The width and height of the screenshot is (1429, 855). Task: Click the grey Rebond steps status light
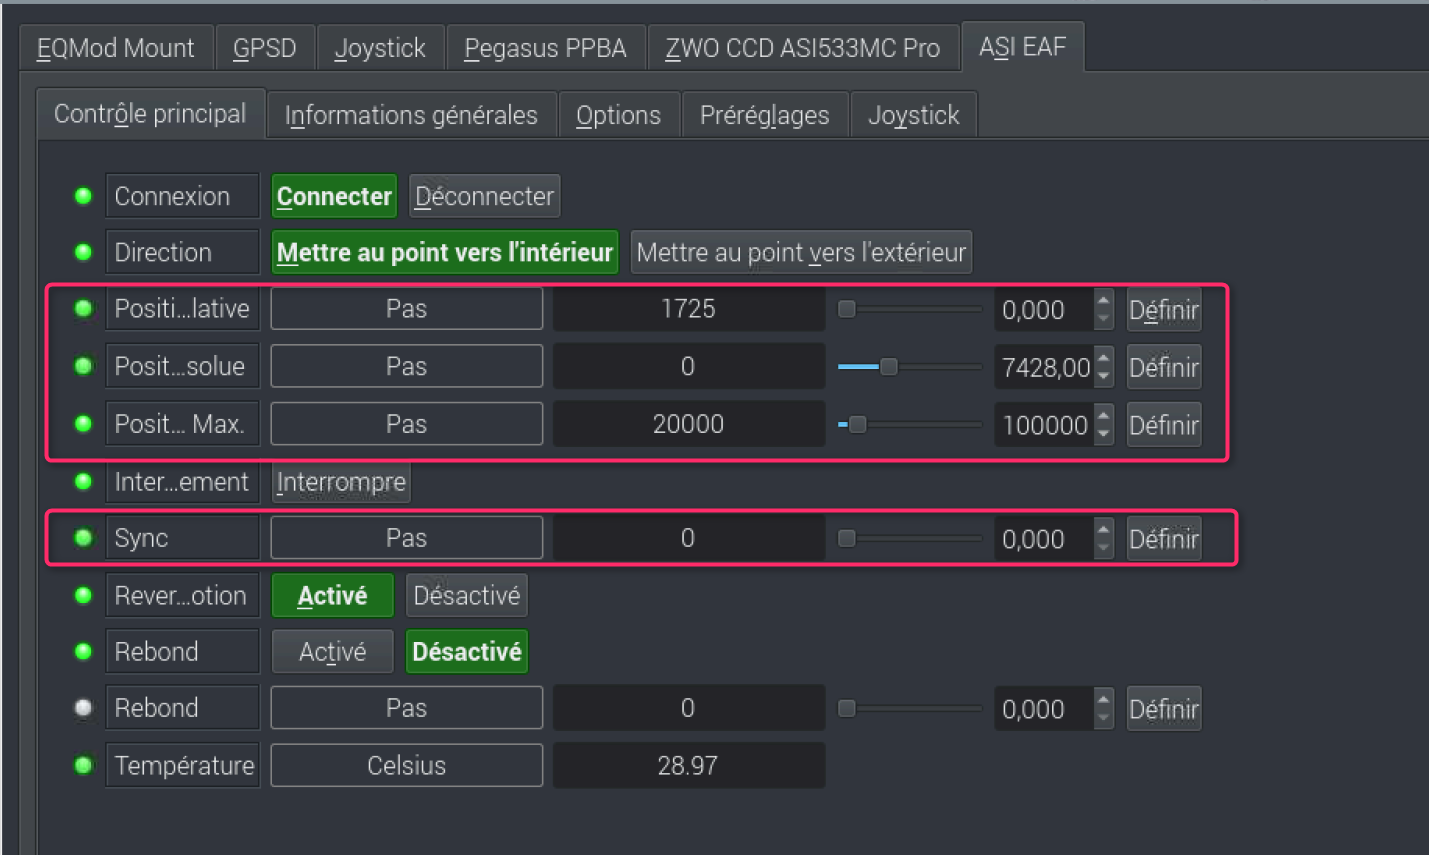(x=84, y=708)
